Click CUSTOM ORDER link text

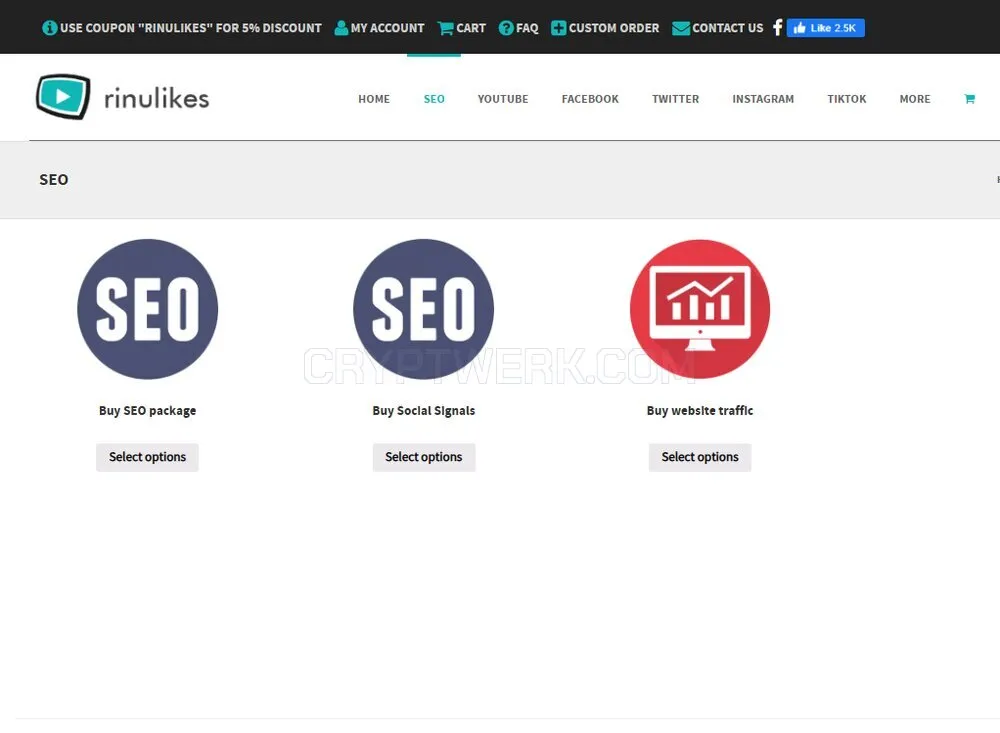pos(614,28)
